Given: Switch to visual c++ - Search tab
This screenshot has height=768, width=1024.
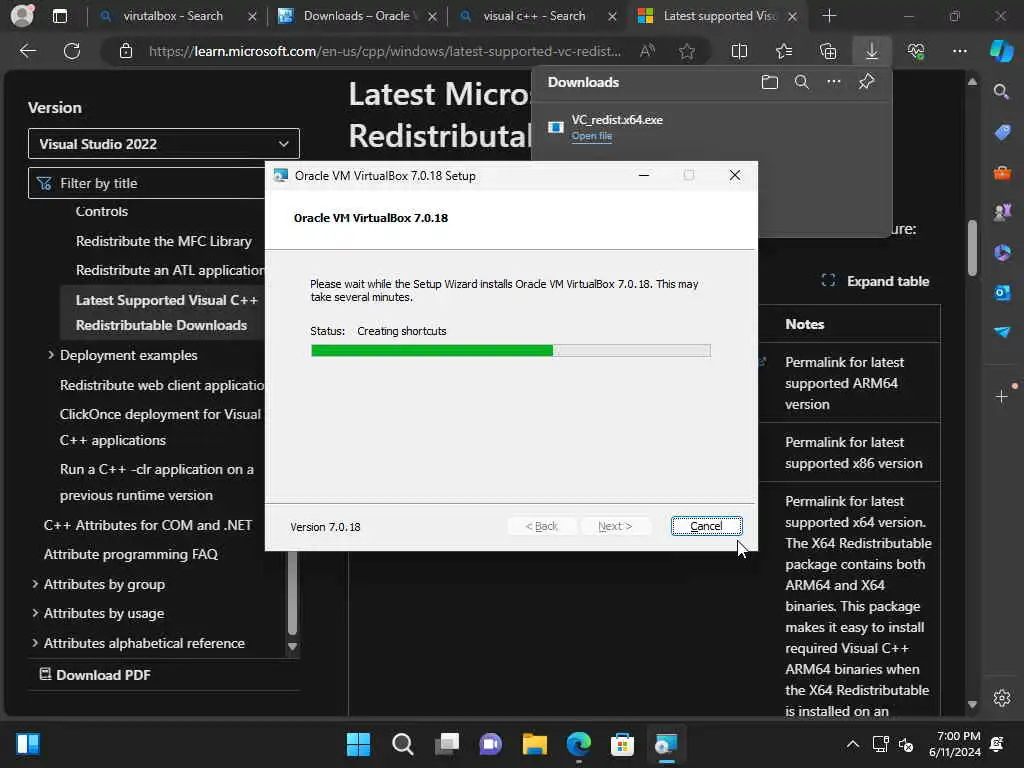Looking at the screenshot, I should point(534,16).
